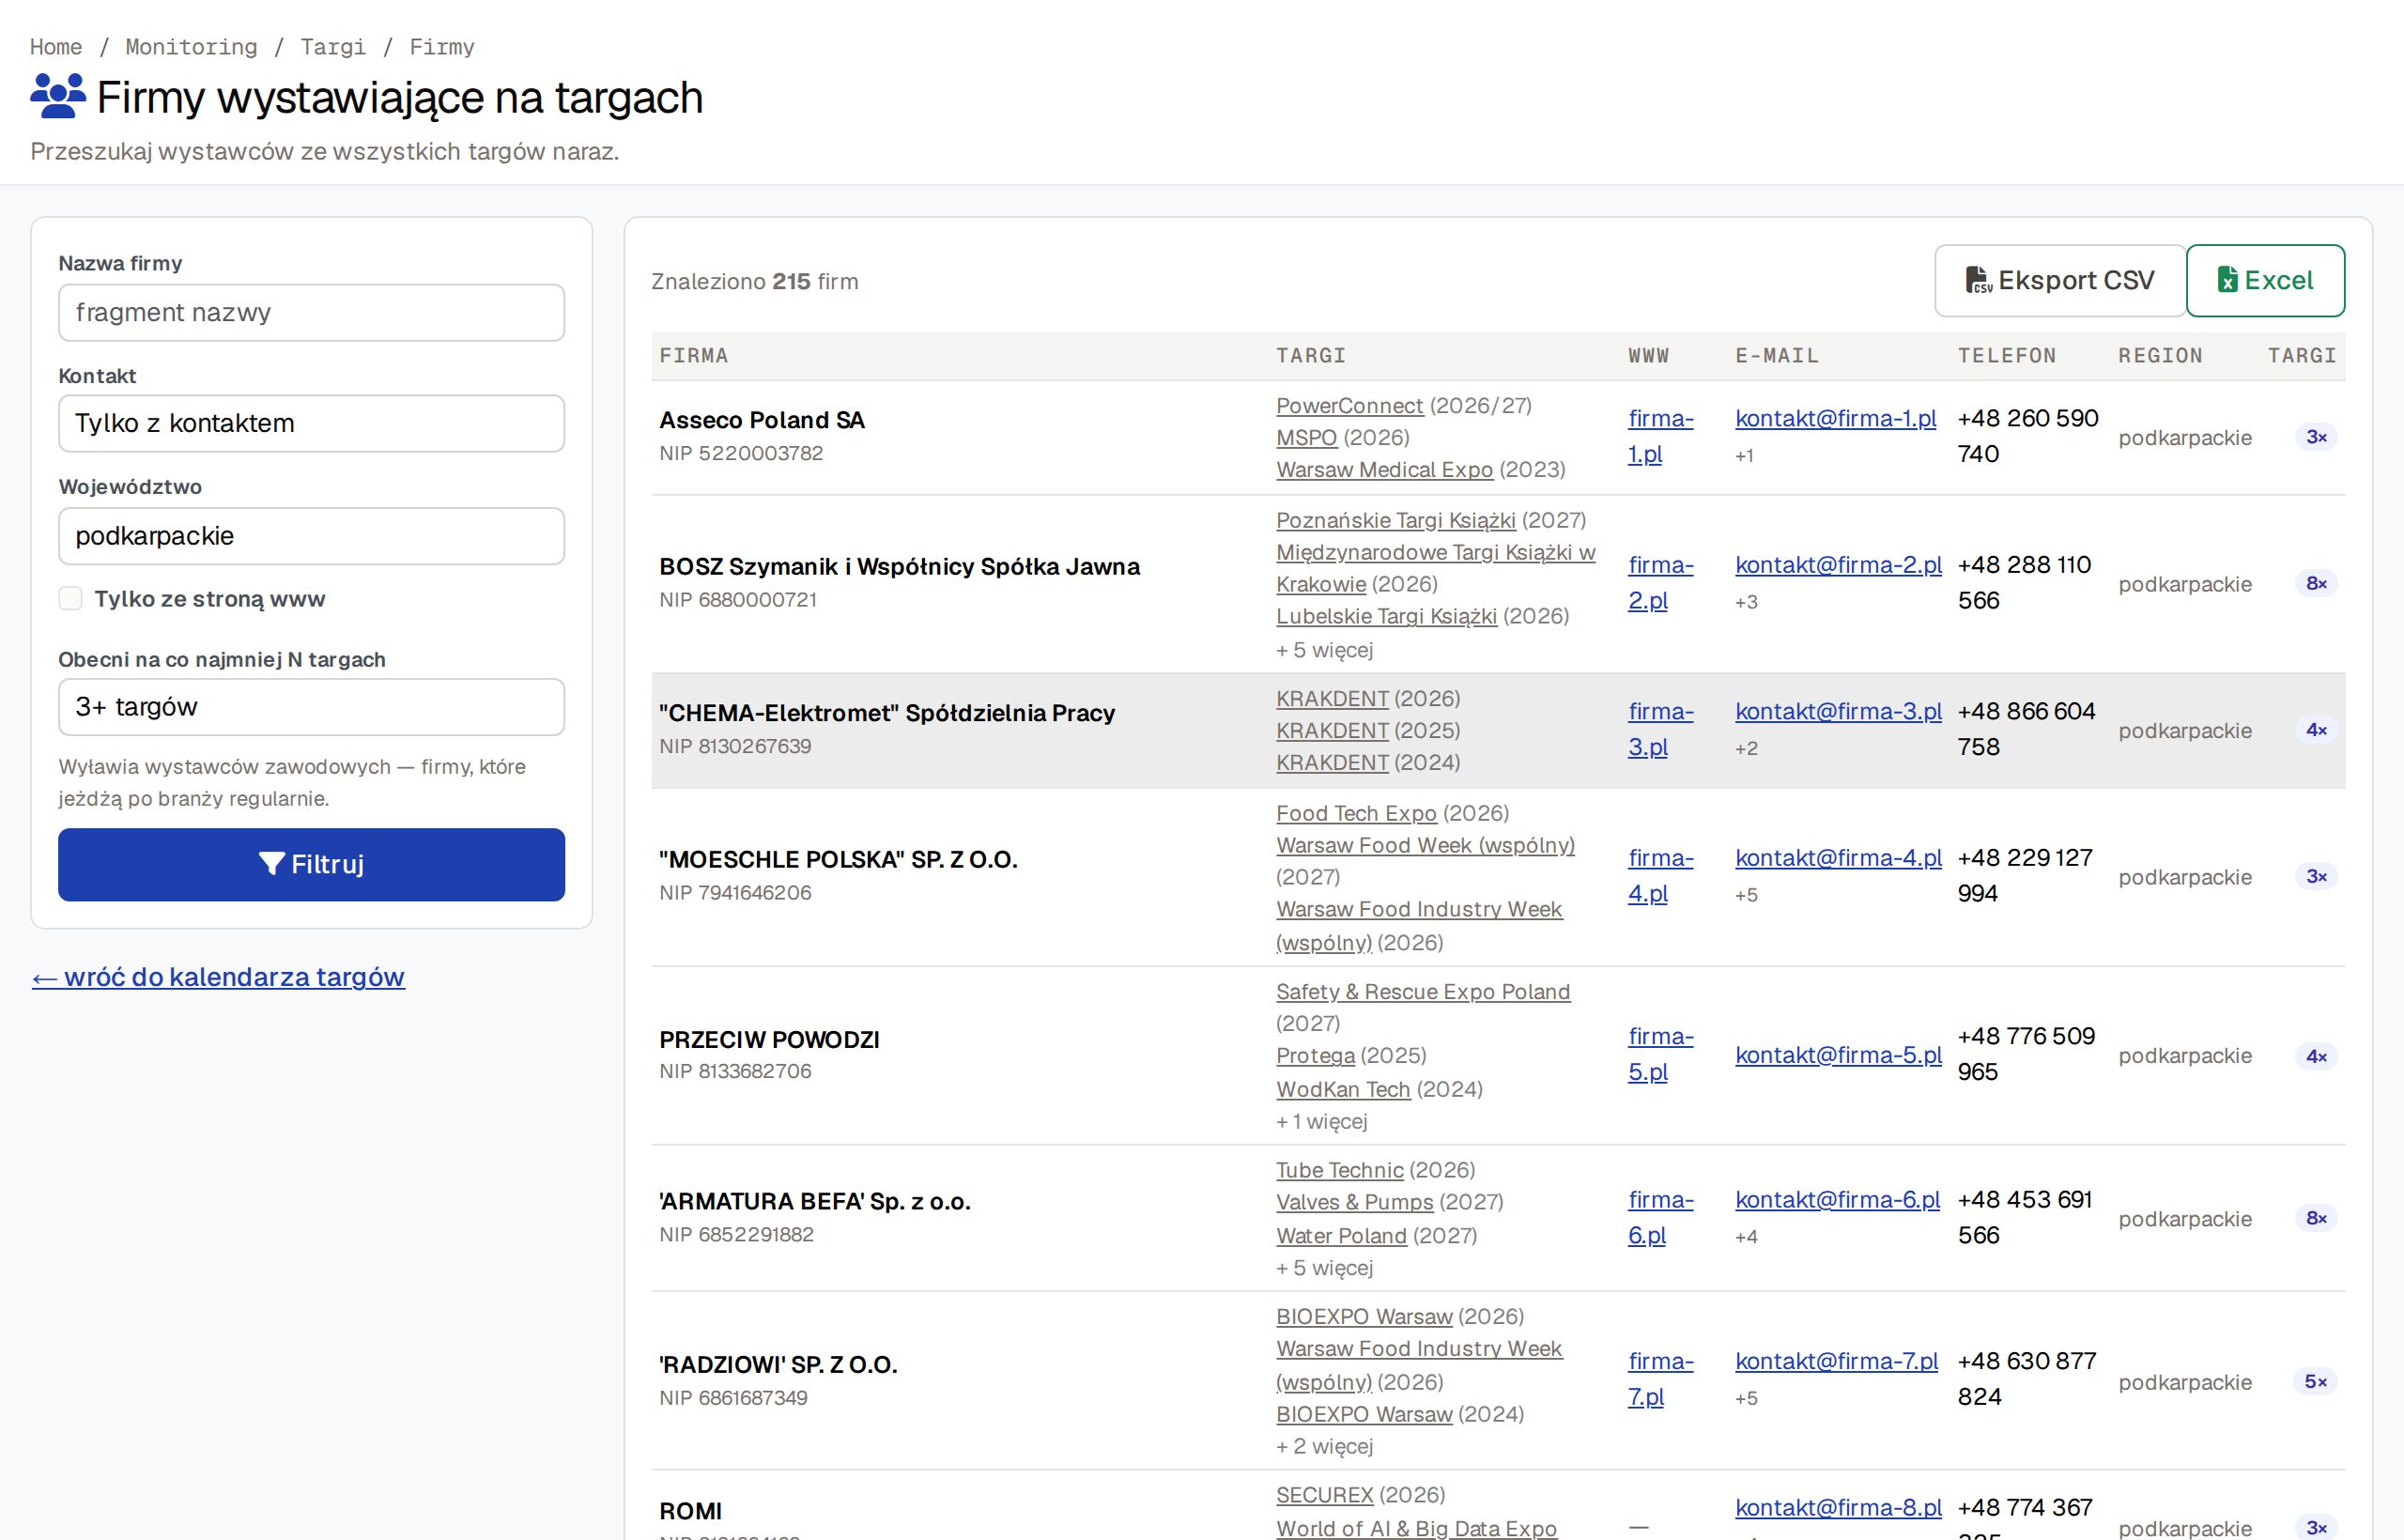Visit website firma-6.pl
The width and height of the screenshot is (2404, 1540).
click(1660, 1217)
